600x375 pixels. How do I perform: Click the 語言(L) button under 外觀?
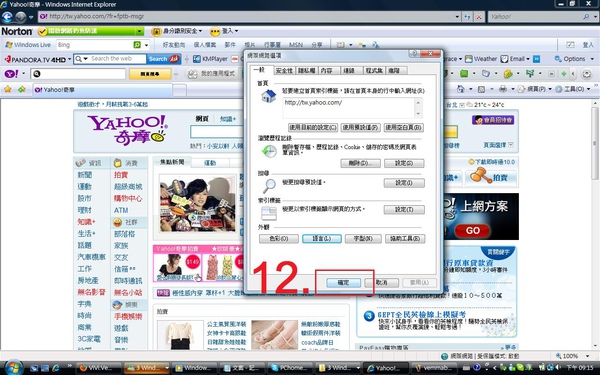tap(322, 239)
